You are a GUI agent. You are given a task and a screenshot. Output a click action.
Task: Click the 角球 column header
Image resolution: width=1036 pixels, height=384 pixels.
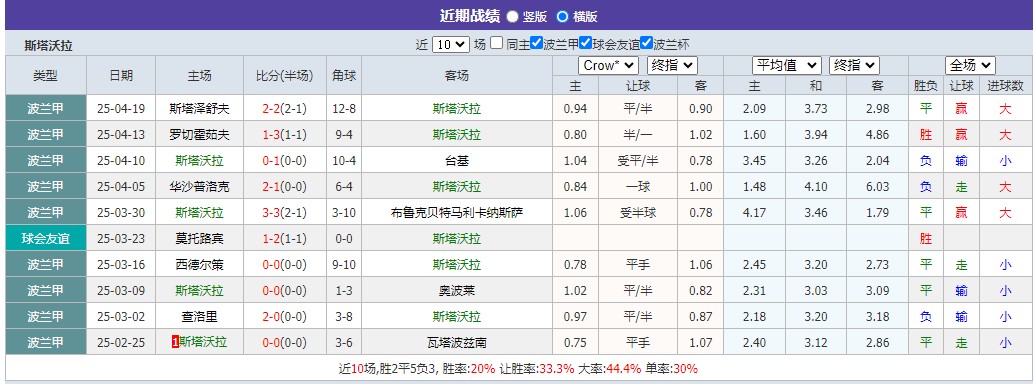click(344, 75)
